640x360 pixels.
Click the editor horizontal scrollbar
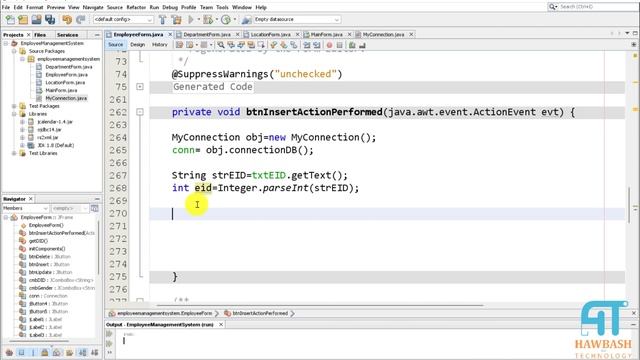320,305
